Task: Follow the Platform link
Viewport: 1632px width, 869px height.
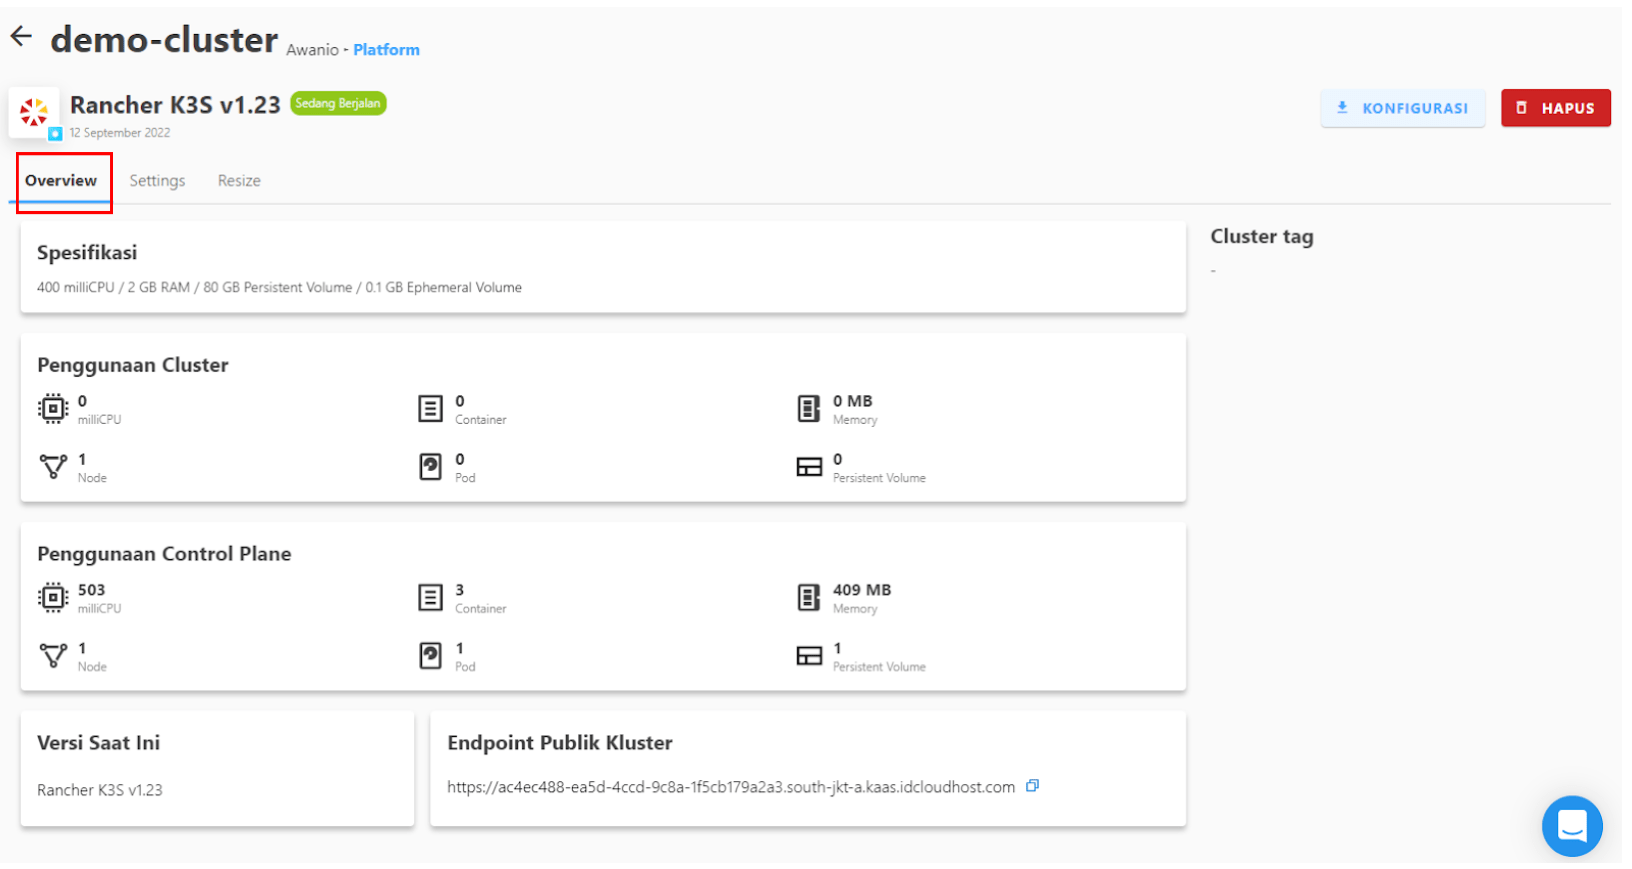Action: (x=386, y=50)
